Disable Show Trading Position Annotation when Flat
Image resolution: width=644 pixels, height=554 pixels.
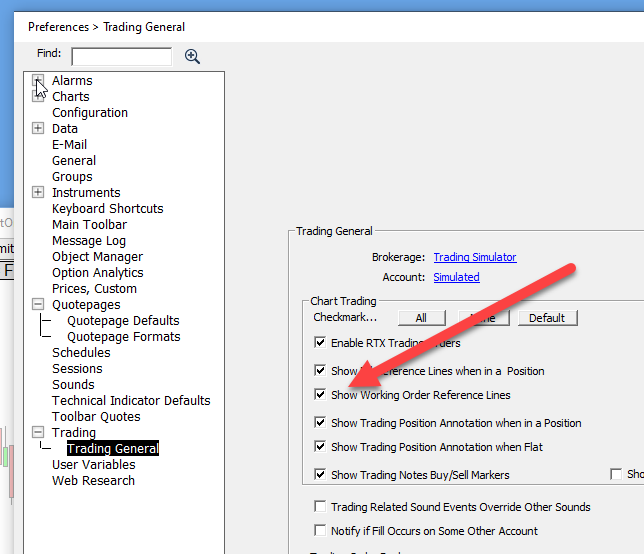(320, 447)
